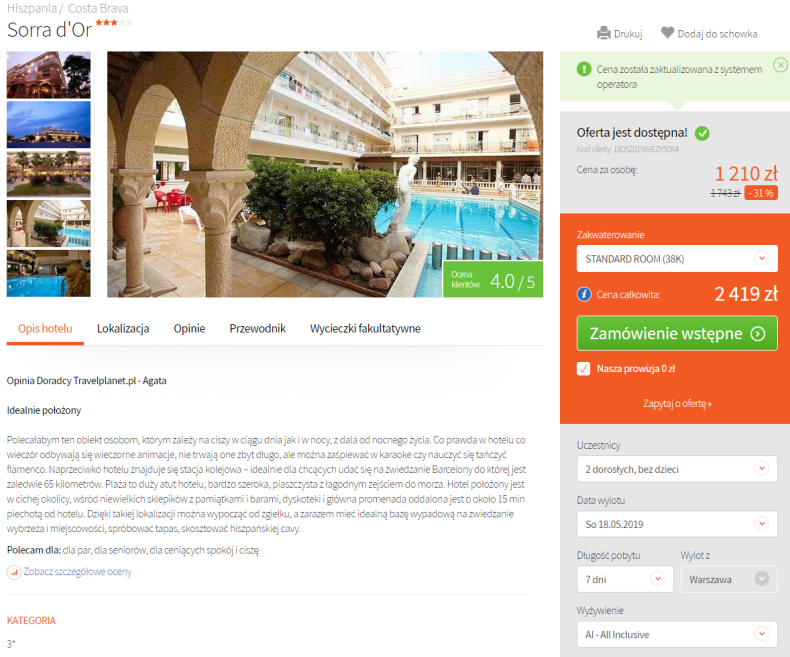Open the Opinie tab
This screenshot has width=790, height=657.
coord(189,328)
